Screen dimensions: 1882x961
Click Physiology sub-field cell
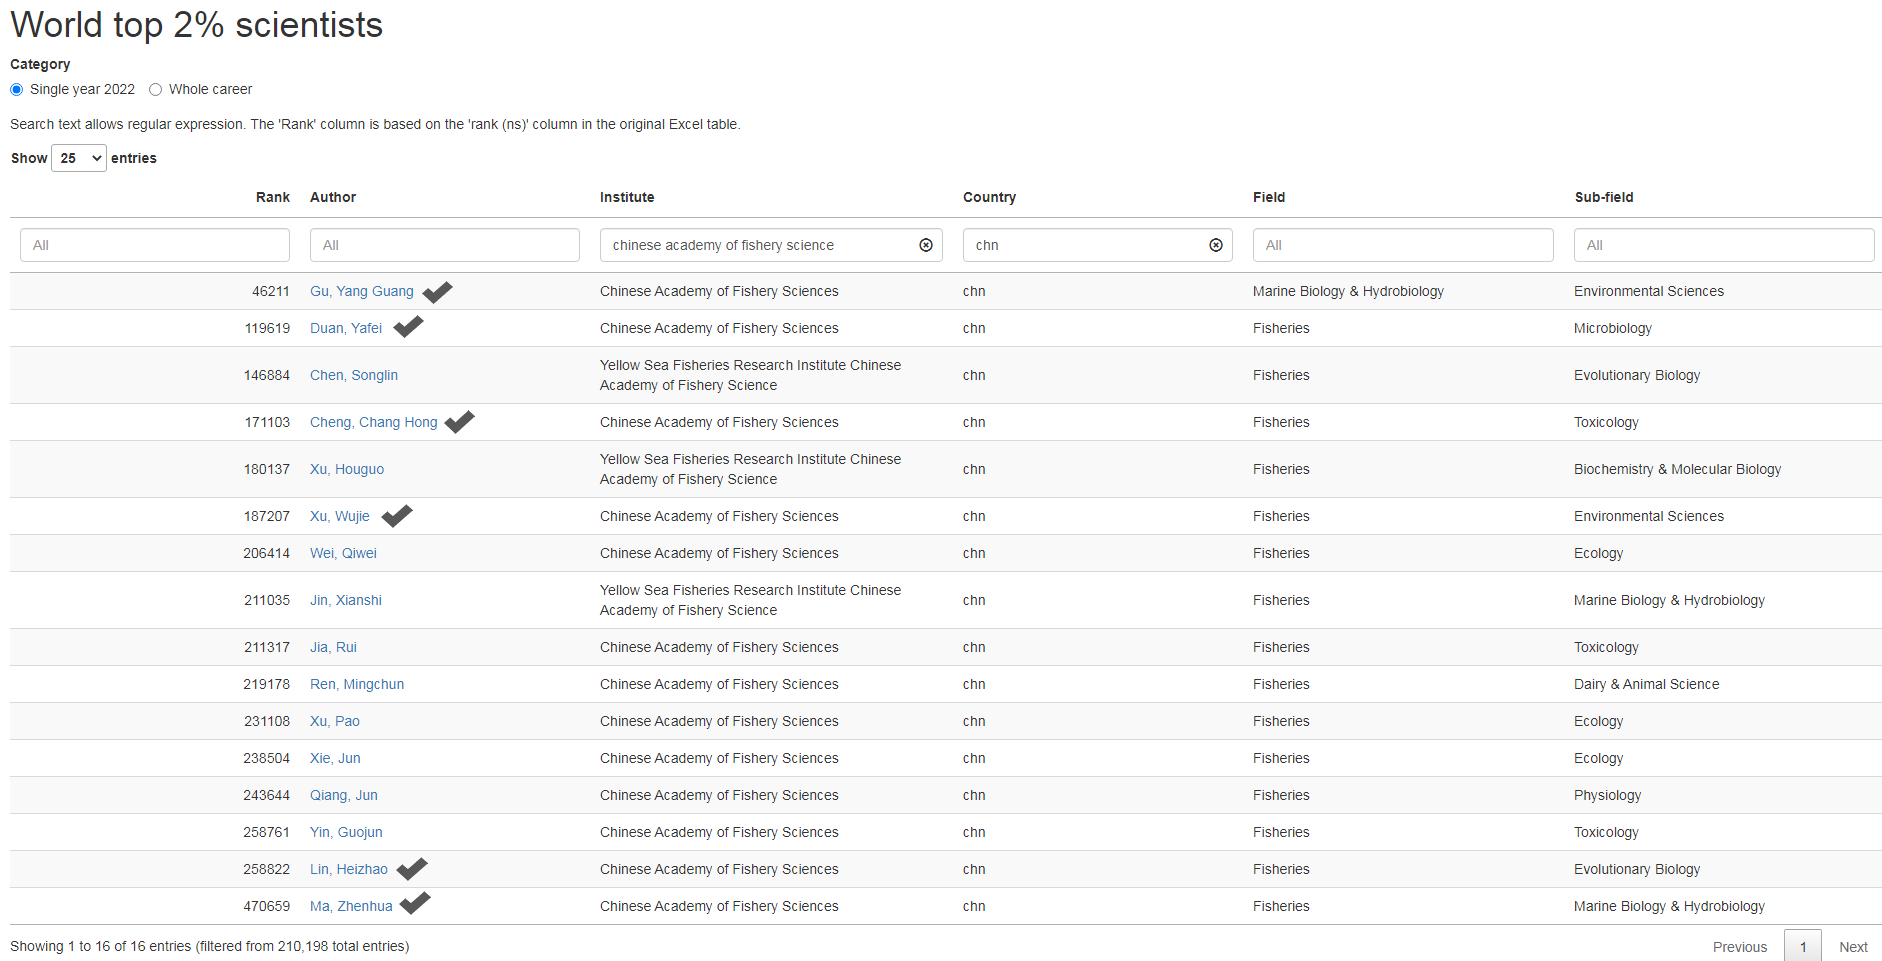point(1608,795)
